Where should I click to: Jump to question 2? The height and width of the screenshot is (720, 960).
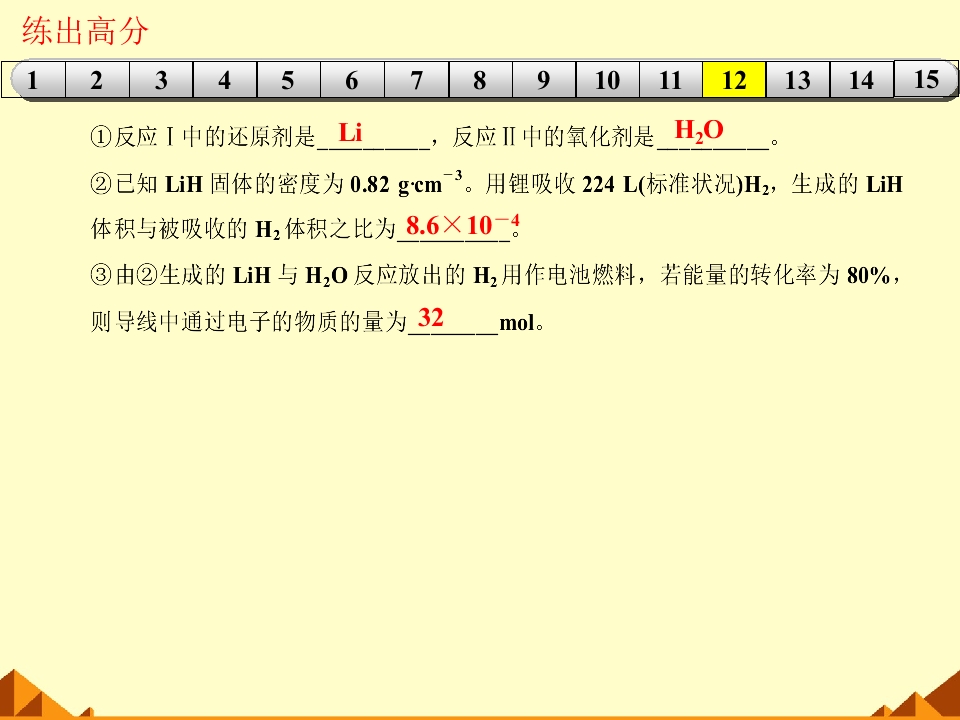[97, 80]
